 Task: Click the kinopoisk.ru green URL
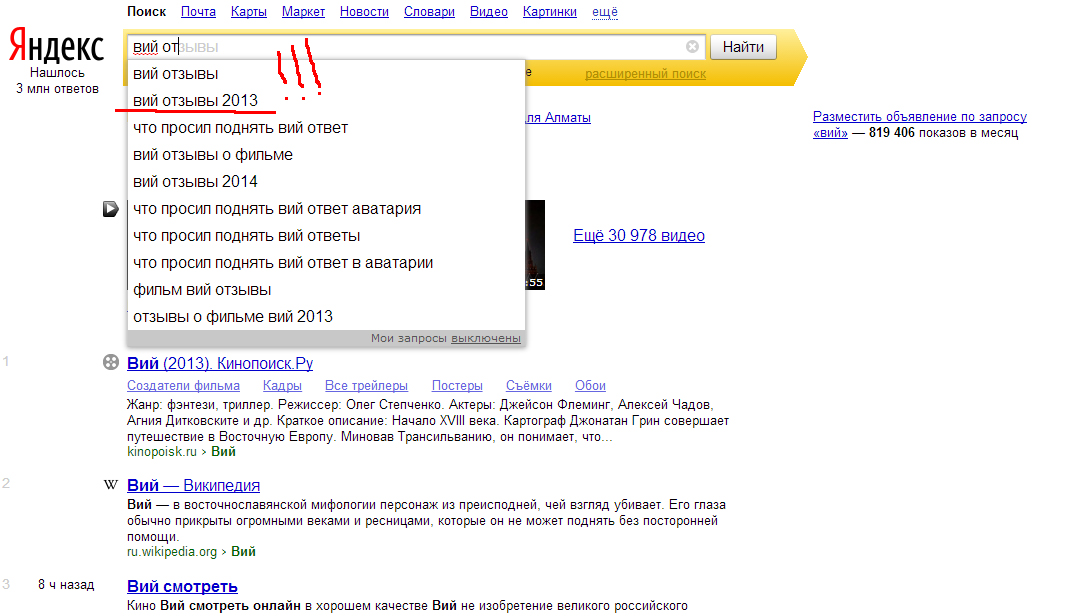pos(162,451)
